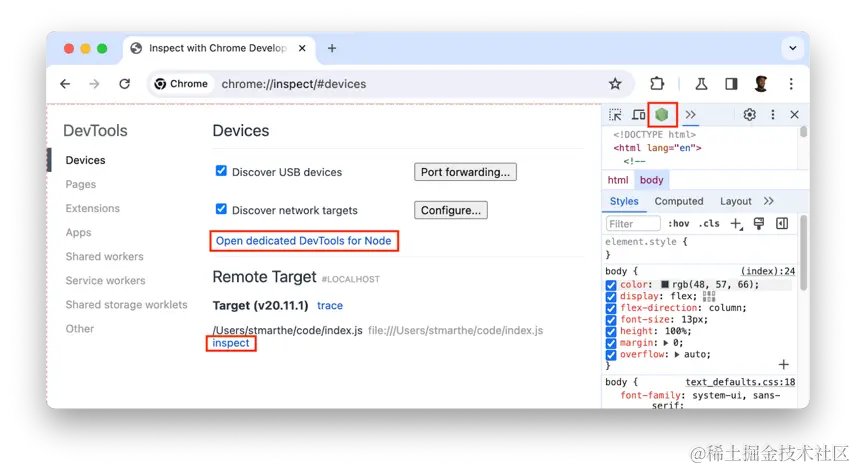Open Pages in the DevTools sidebar
Image resolution: width=856 pixels, height=470 pixels.
coord(81,184)
